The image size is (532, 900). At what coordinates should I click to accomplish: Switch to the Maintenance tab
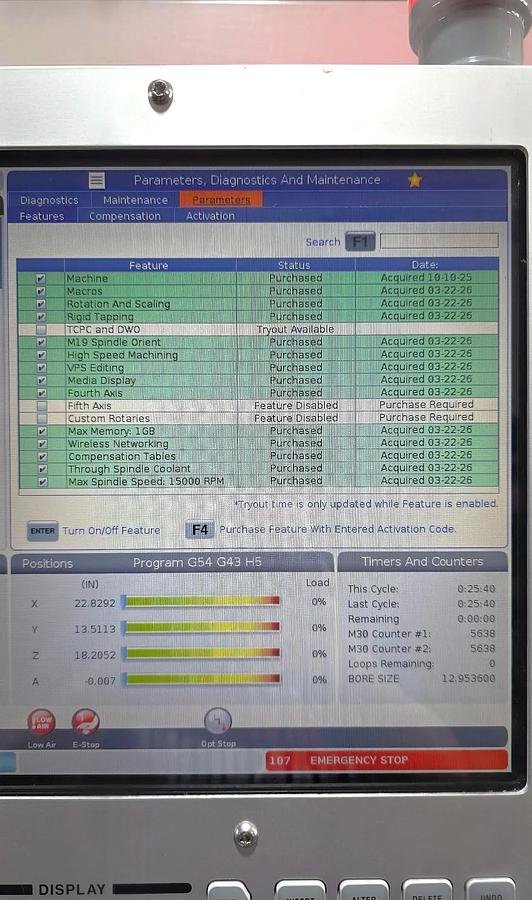[135, 200]
